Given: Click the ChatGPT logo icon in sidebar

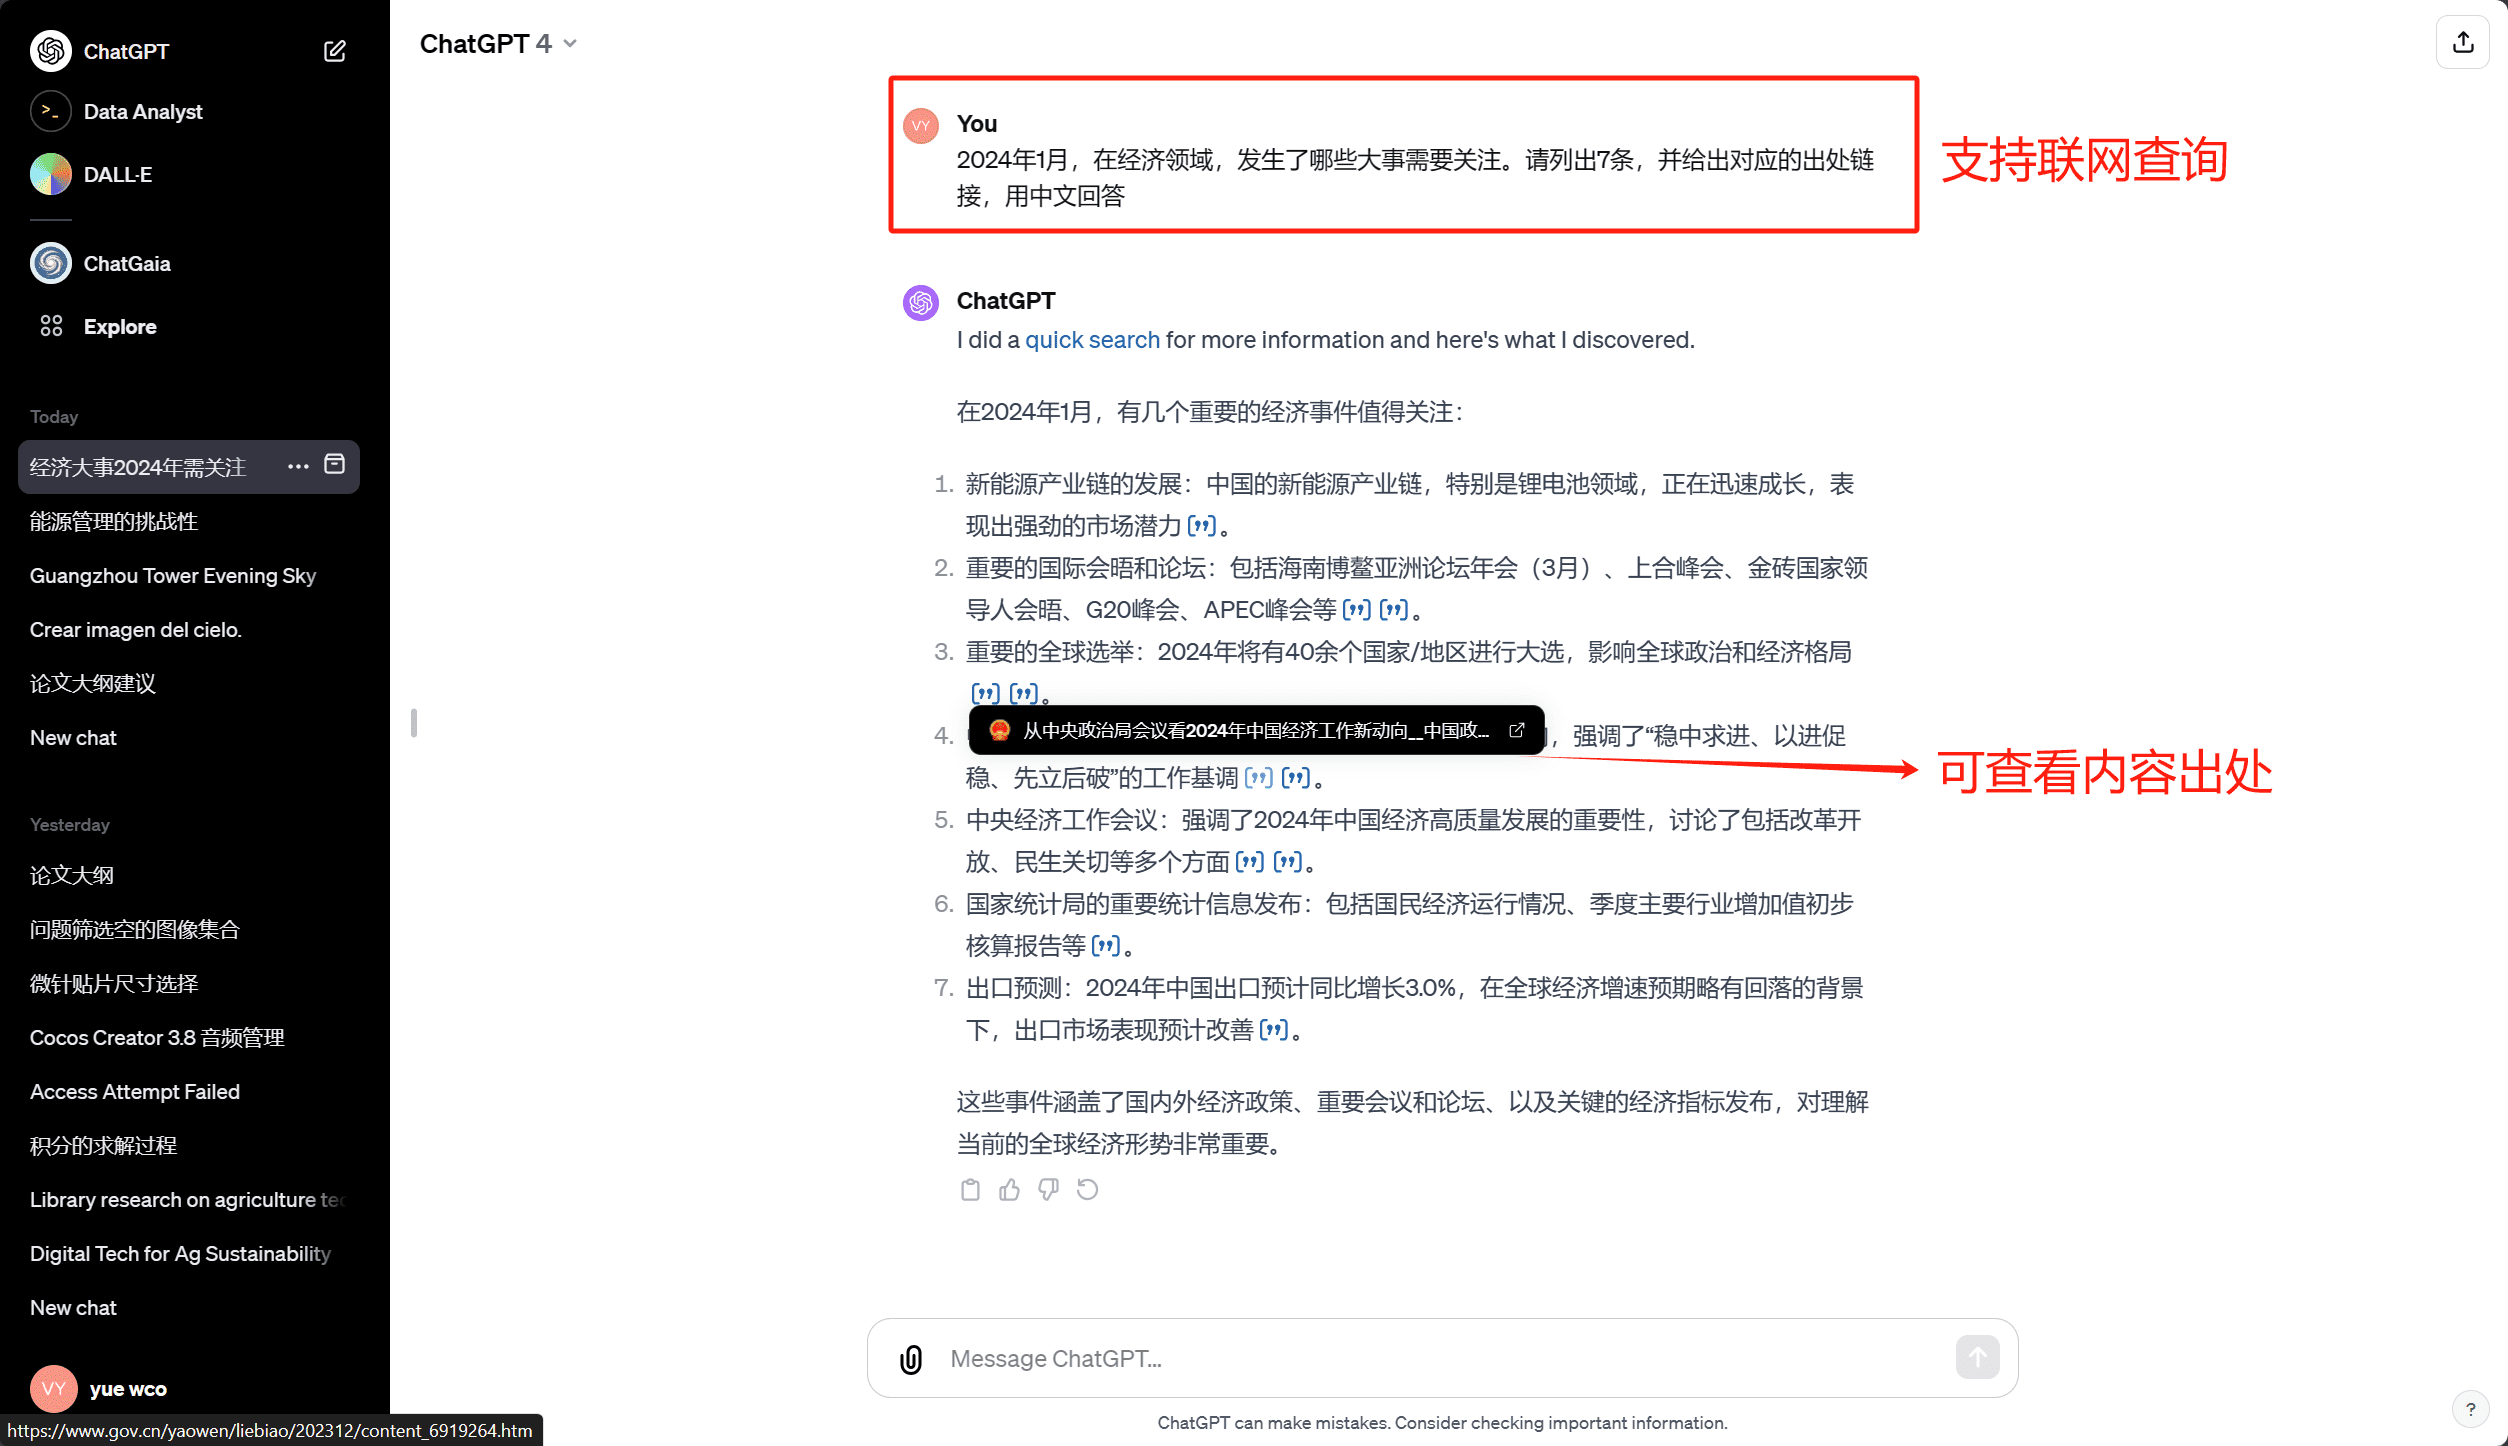Looking at the screenshot, I should coord(50,50).
